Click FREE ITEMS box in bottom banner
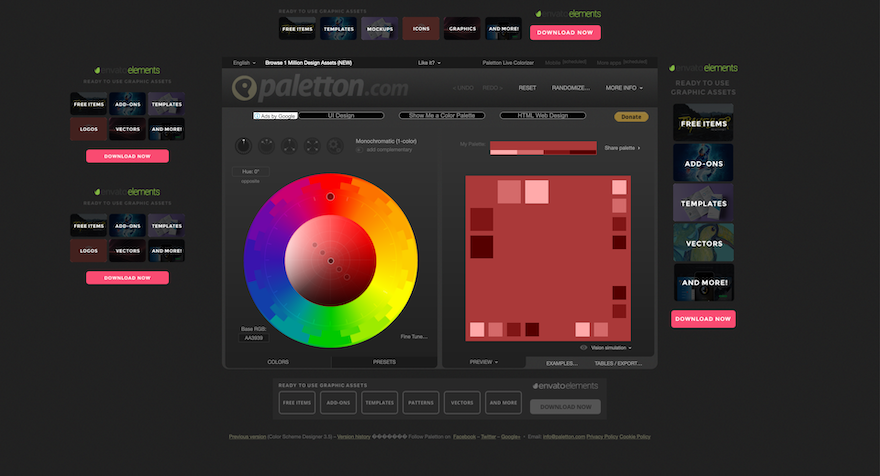The image size is (880, 476). [297, 402]
